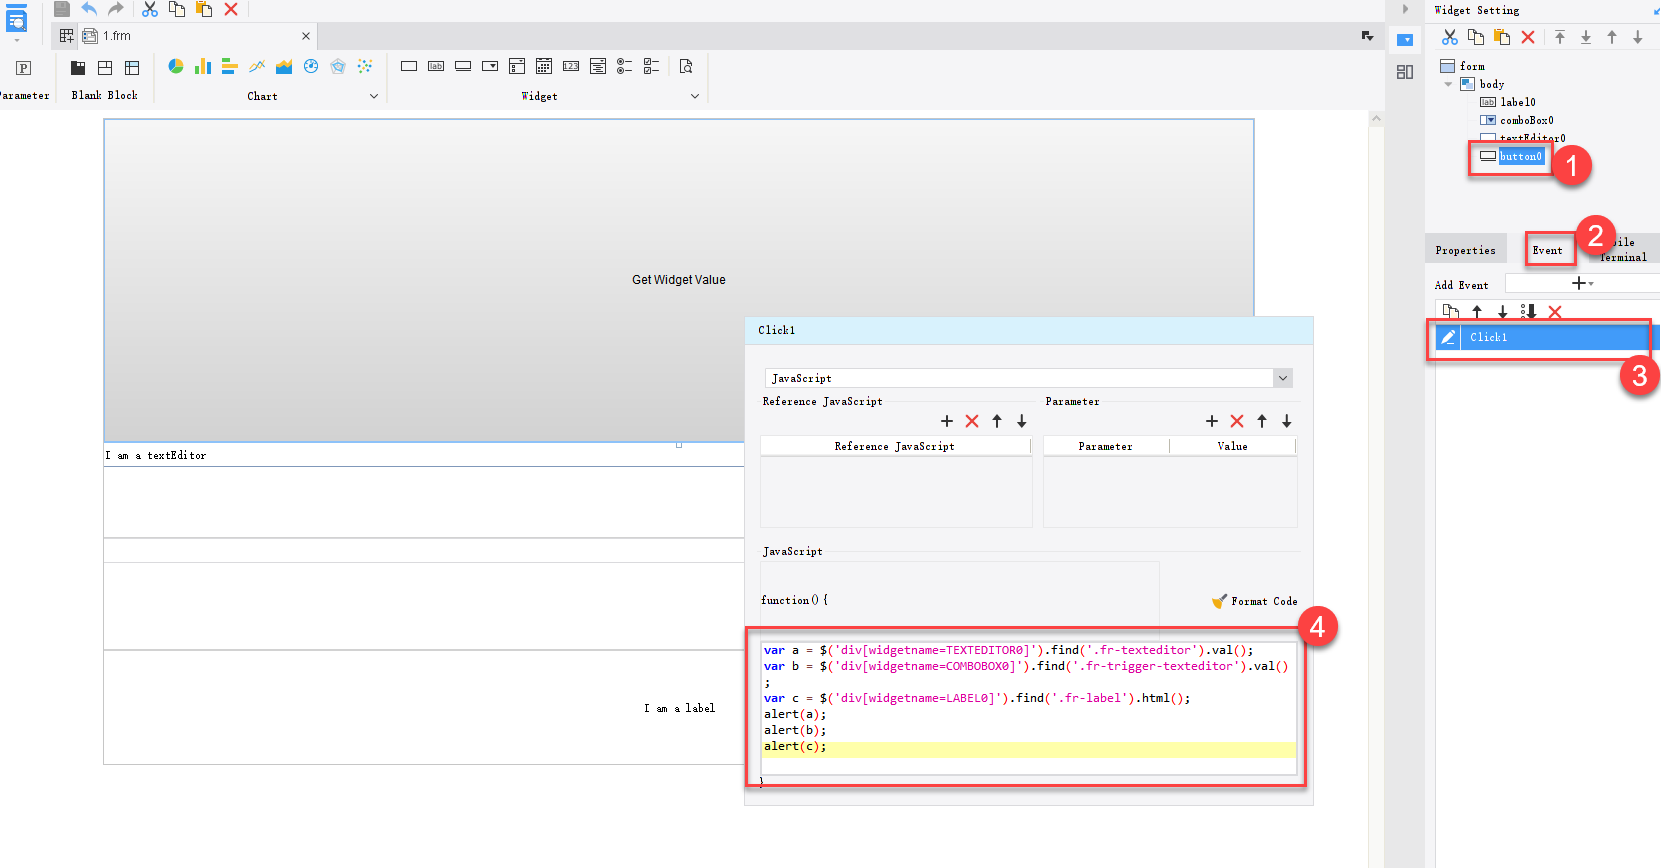Image resolution: width=1661 pixels, height=868 pixels.
Task: Open the tab list arrow at tab bar right
Action: (1367, 36)
